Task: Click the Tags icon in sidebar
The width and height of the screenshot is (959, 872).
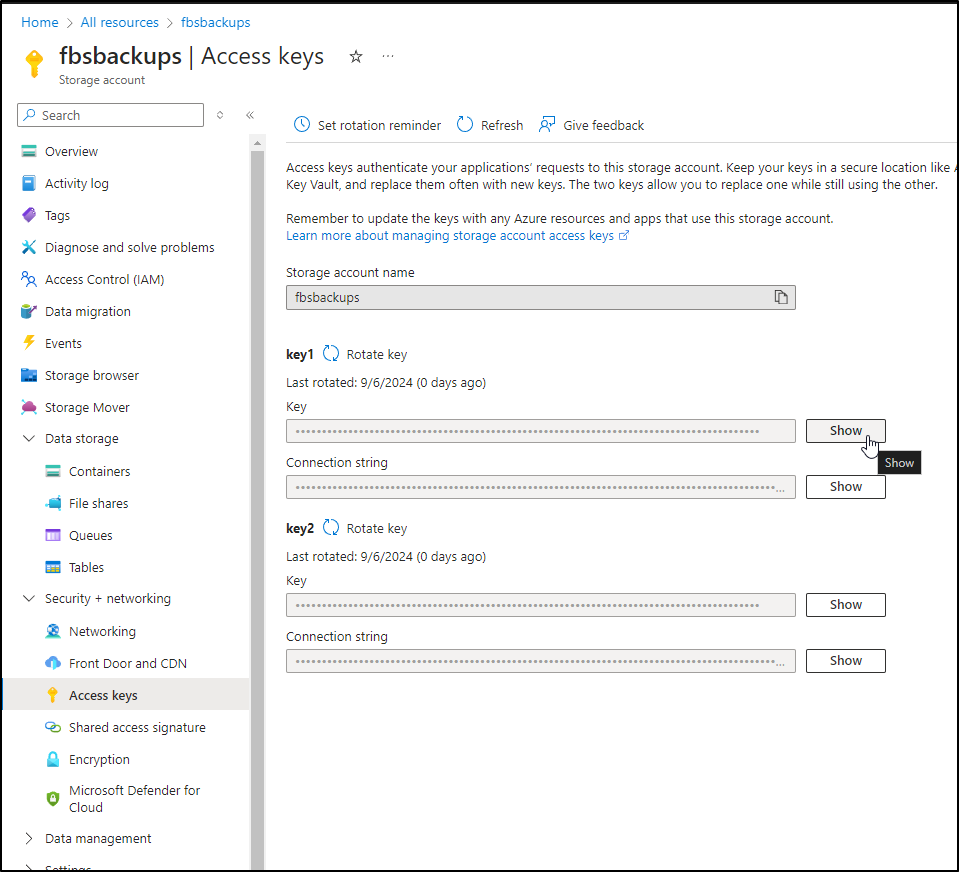Action: point(29,215)
